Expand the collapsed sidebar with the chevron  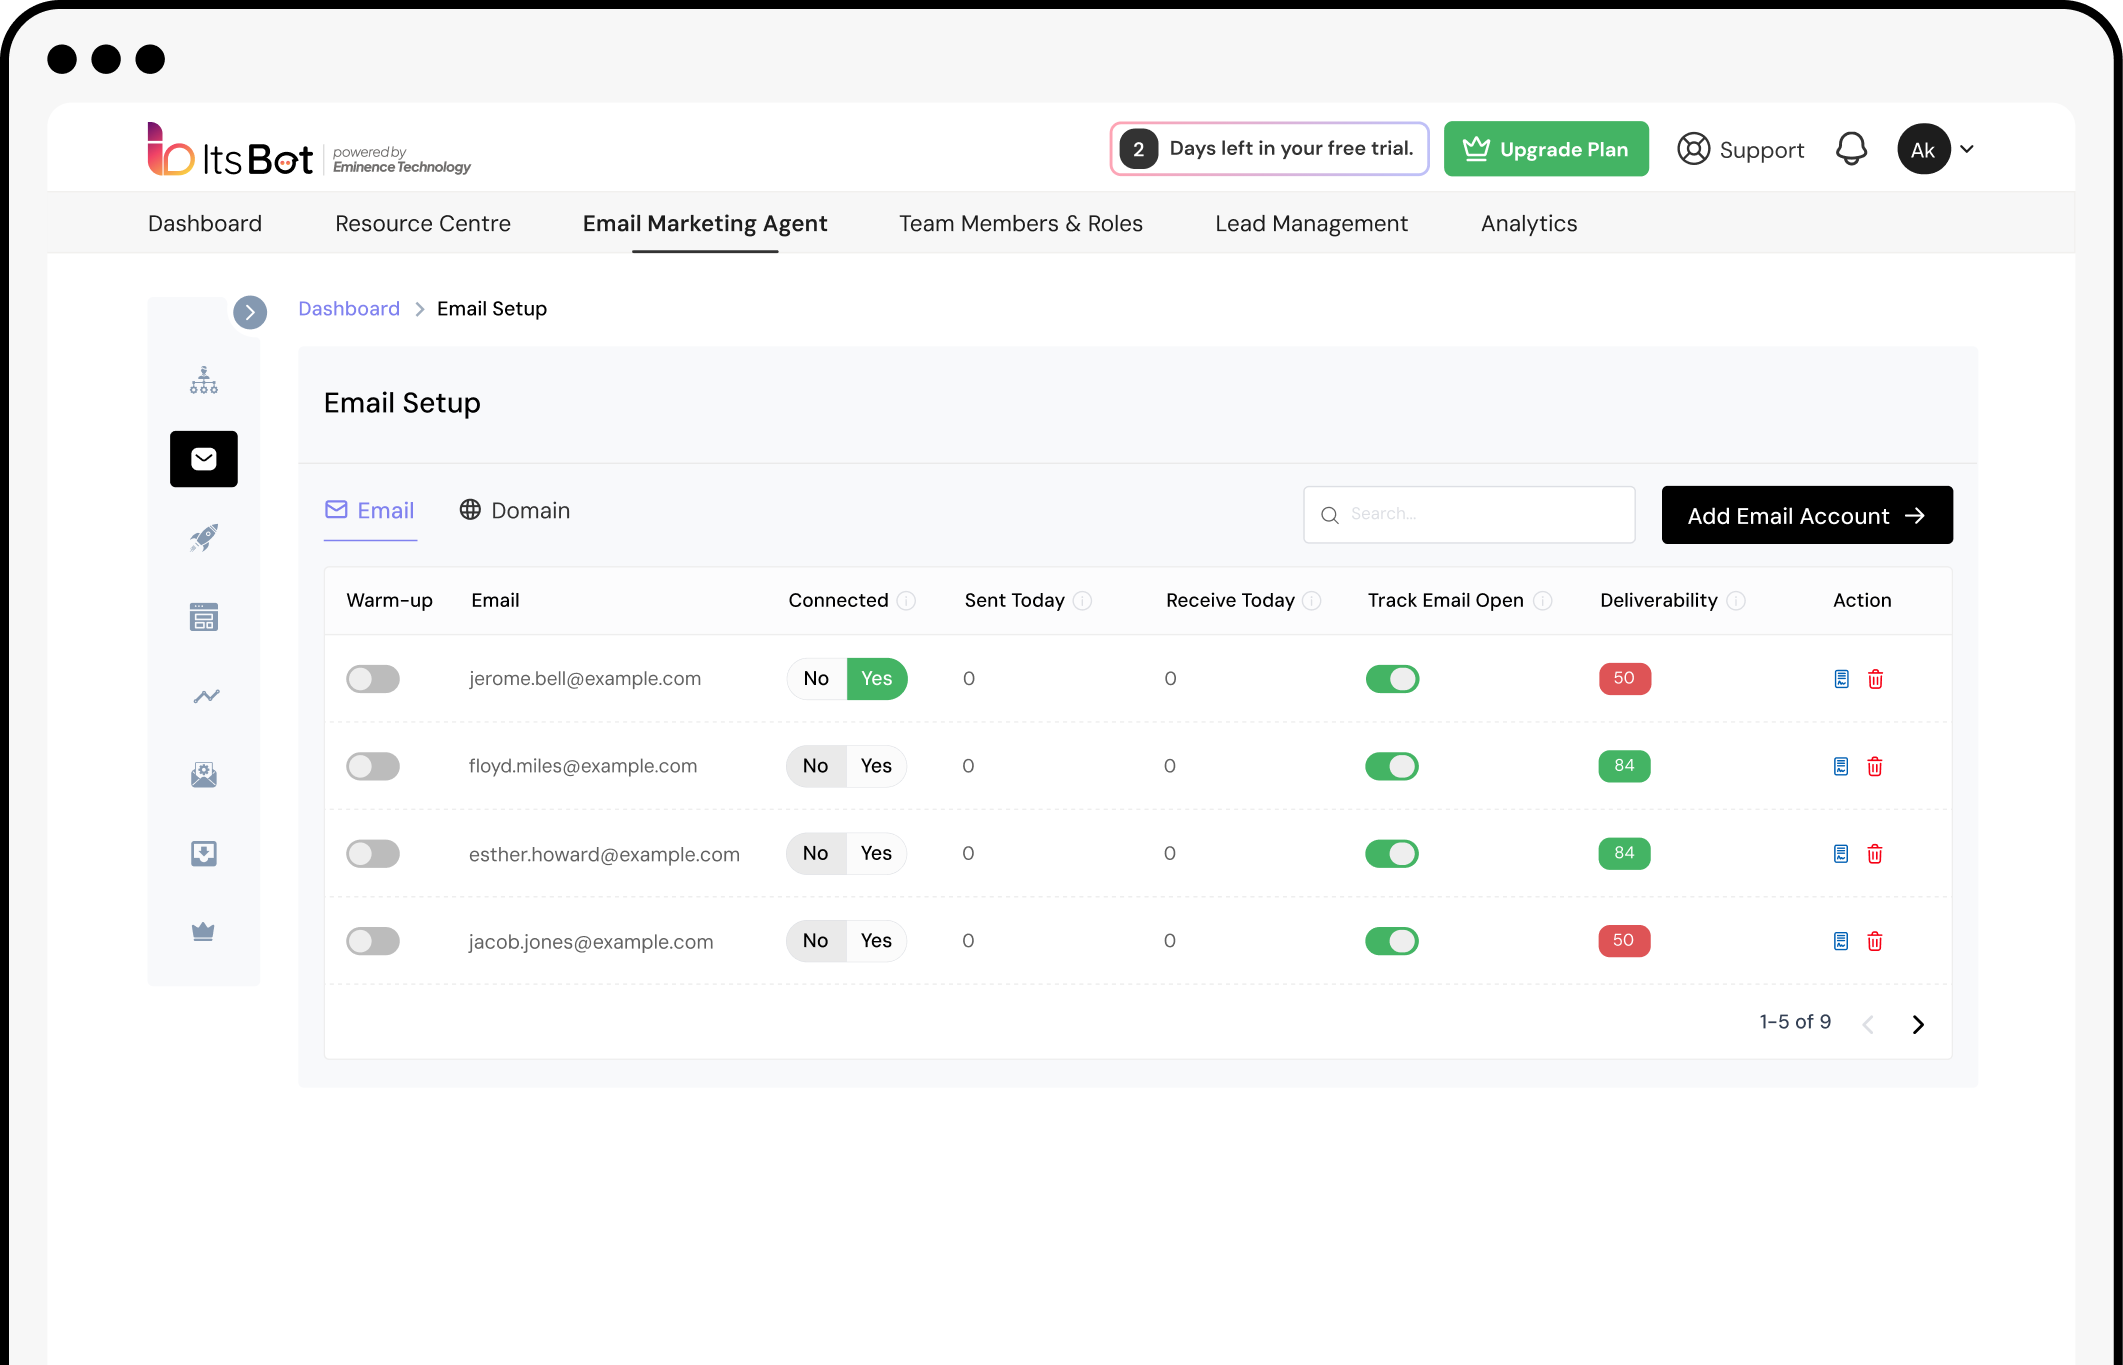(x=250, y=312)
